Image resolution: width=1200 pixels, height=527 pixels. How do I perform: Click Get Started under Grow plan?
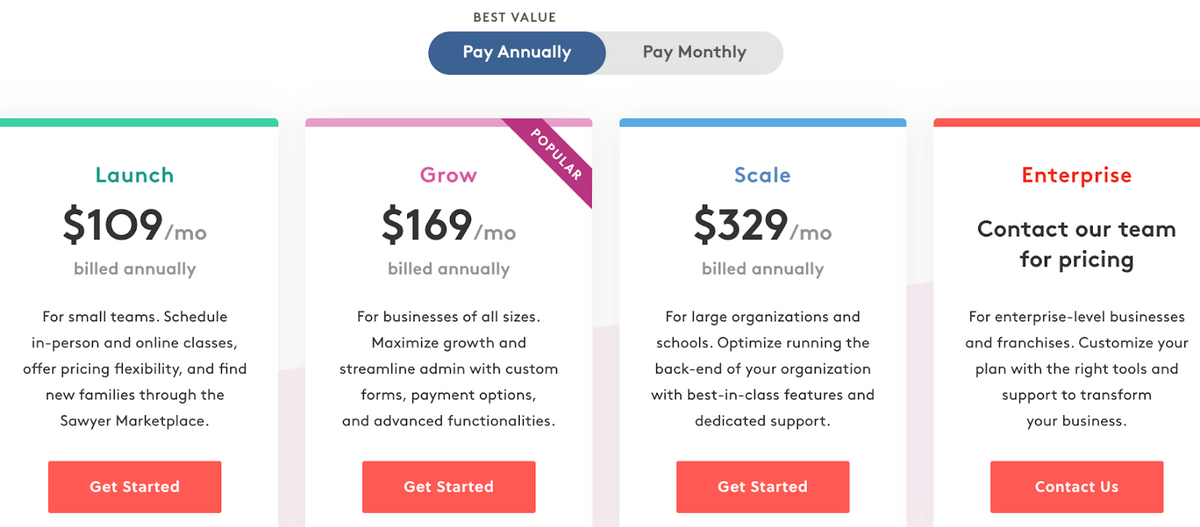point(449,487)
